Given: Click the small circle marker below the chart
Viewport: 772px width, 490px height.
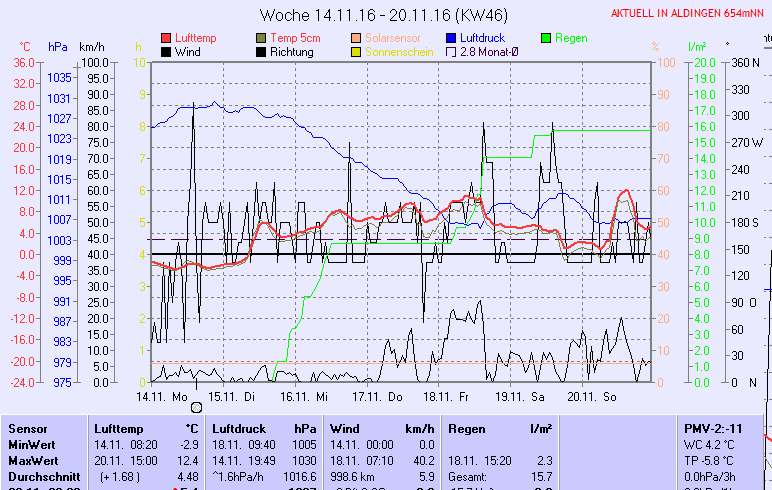Looking at the screenshot, I should point(196,407).
